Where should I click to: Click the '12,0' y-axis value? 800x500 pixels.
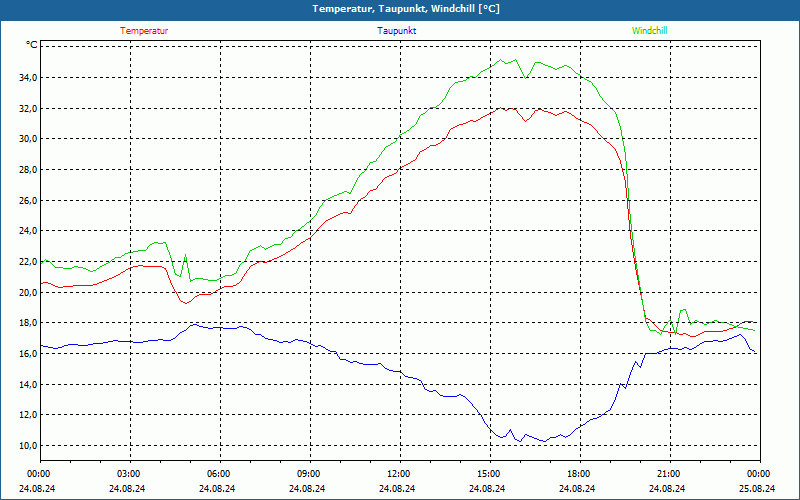pyautogui.click(x=28, y=415)
